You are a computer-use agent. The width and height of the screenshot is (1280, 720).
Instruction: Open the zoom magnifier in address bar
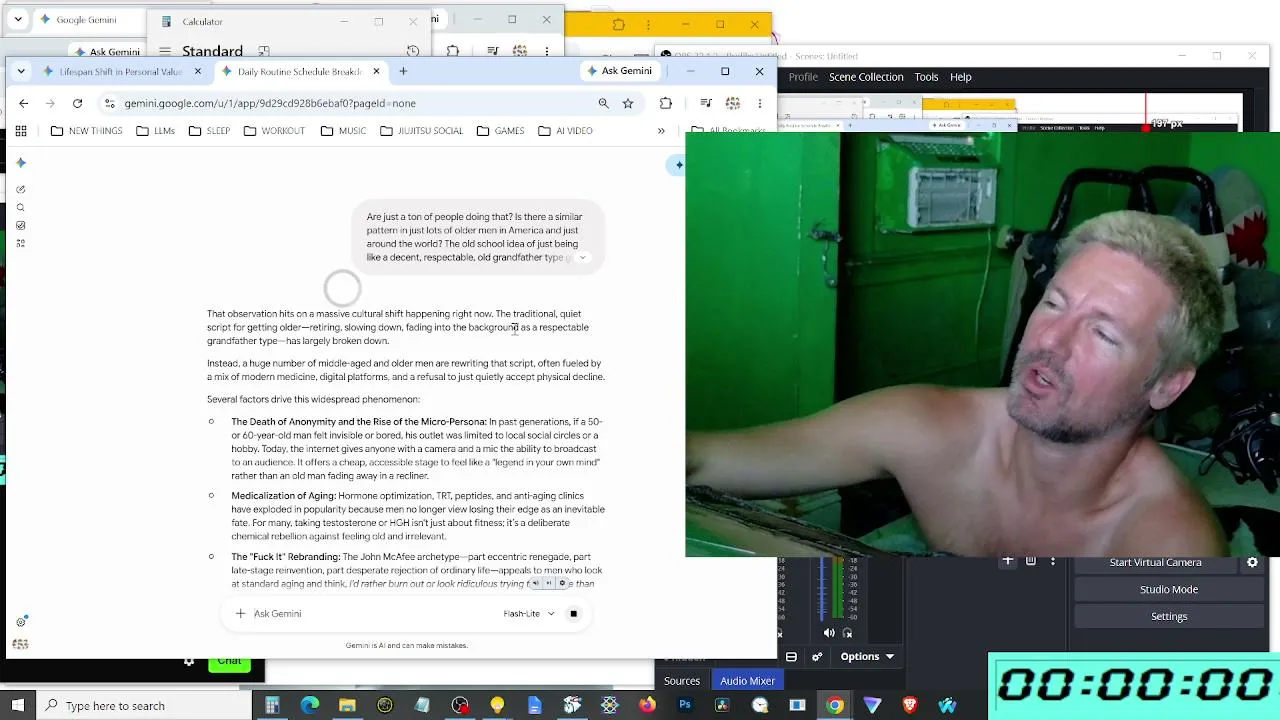(x=603, y=103)
